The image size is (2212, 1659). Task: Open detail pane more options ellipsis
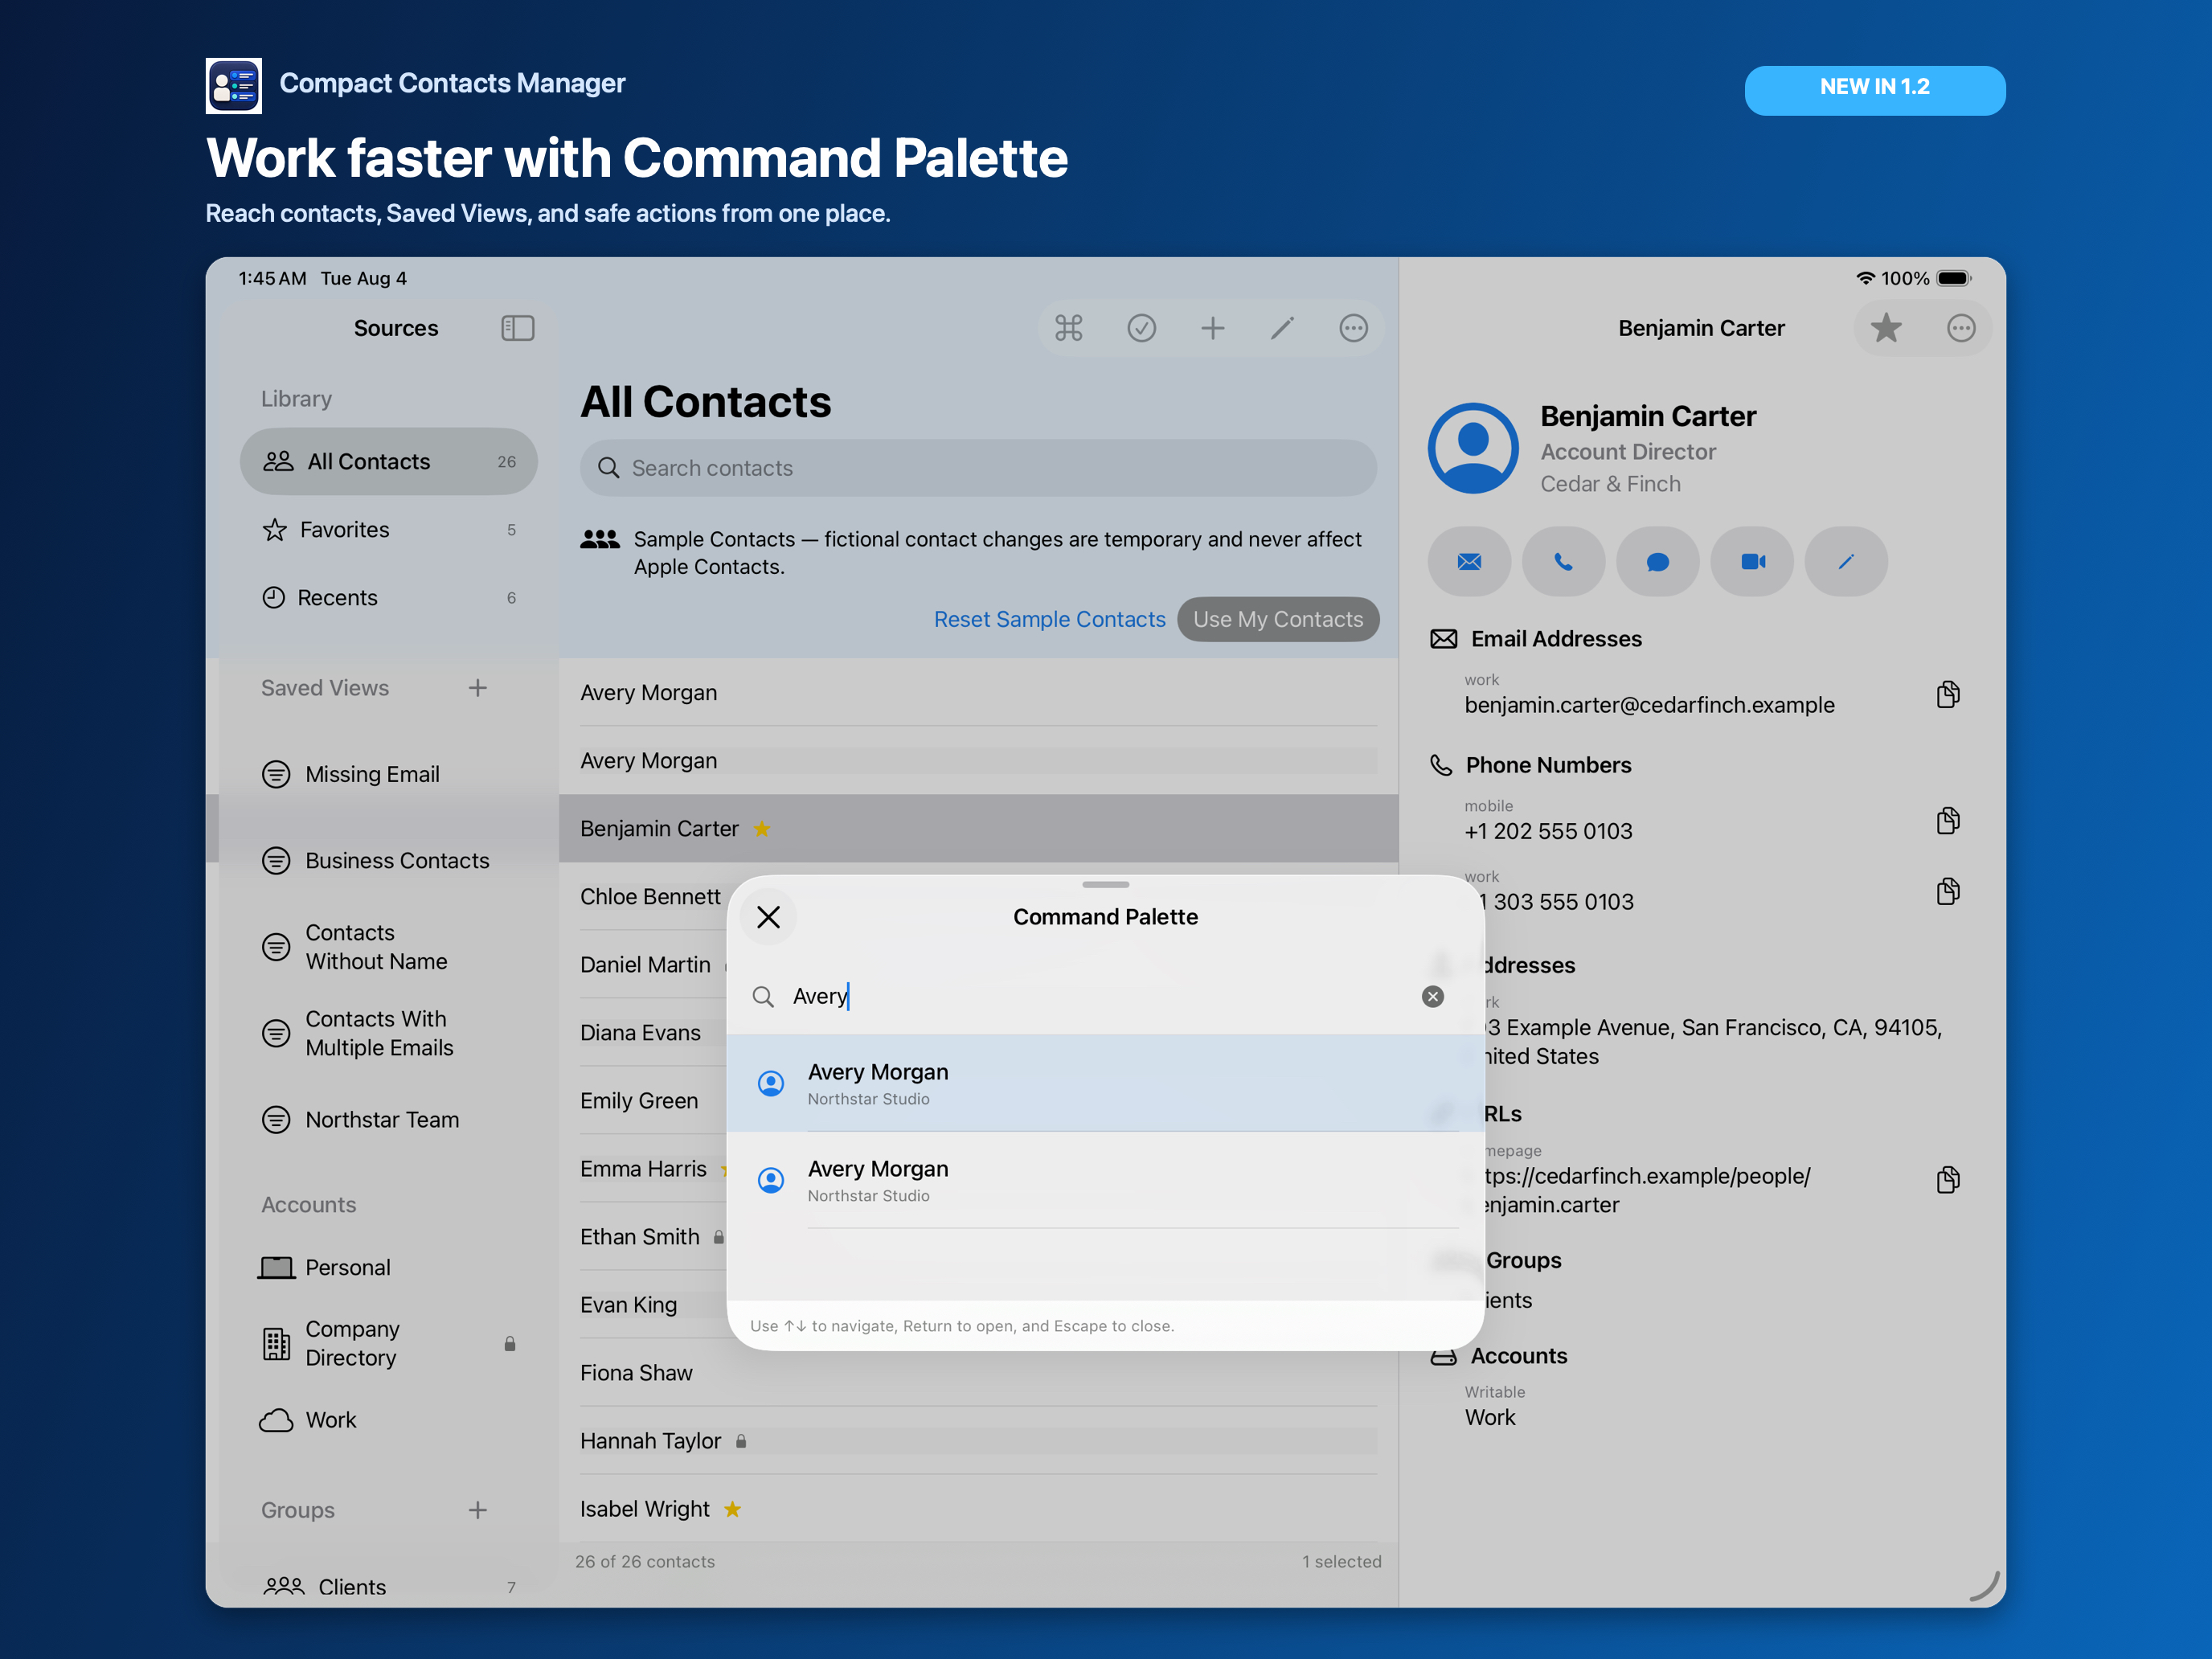(x=1961, y=328)
